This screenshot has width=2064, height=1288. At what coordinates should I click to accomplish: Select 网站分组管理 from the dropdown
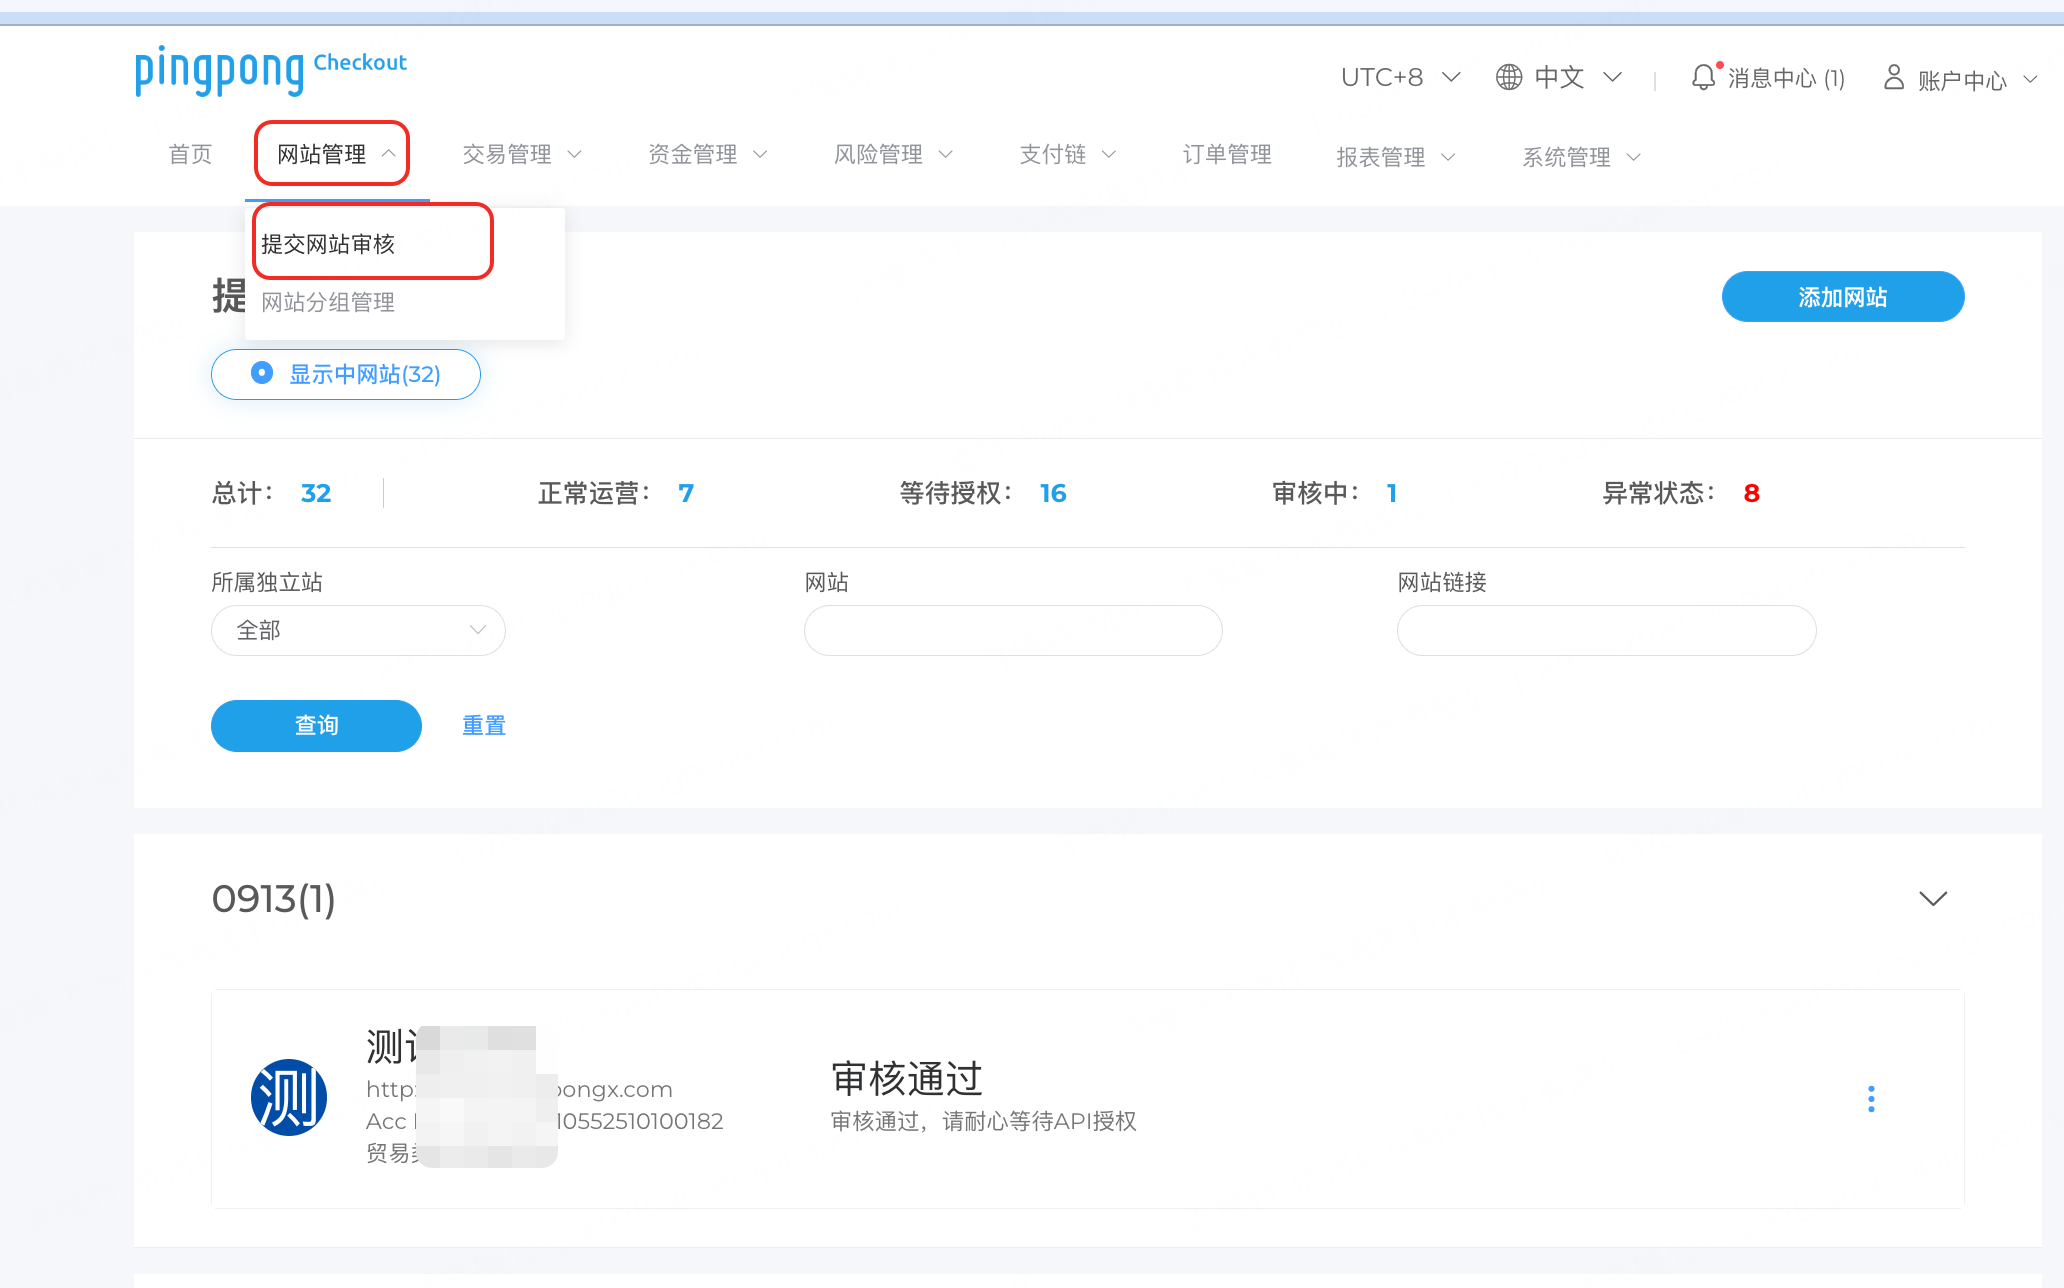point(328,302)
